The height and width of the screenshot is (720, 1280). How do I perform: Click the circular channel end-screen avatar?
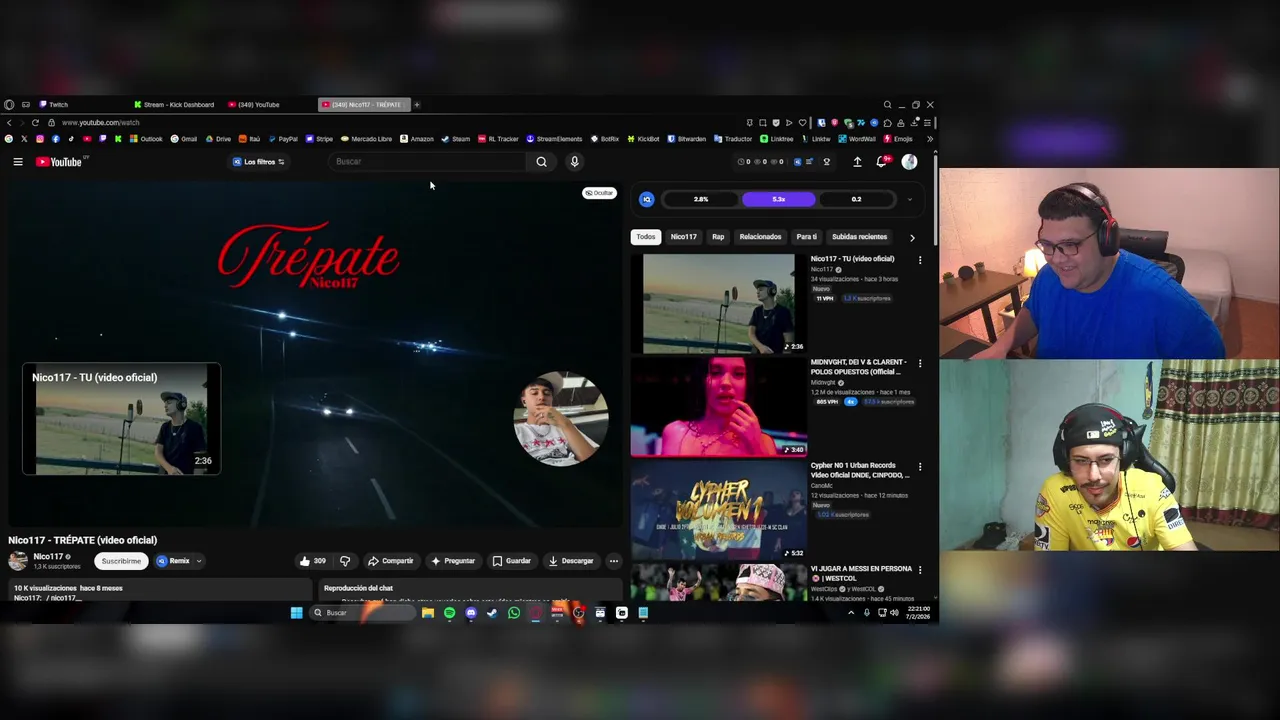[x=561, y=419]
